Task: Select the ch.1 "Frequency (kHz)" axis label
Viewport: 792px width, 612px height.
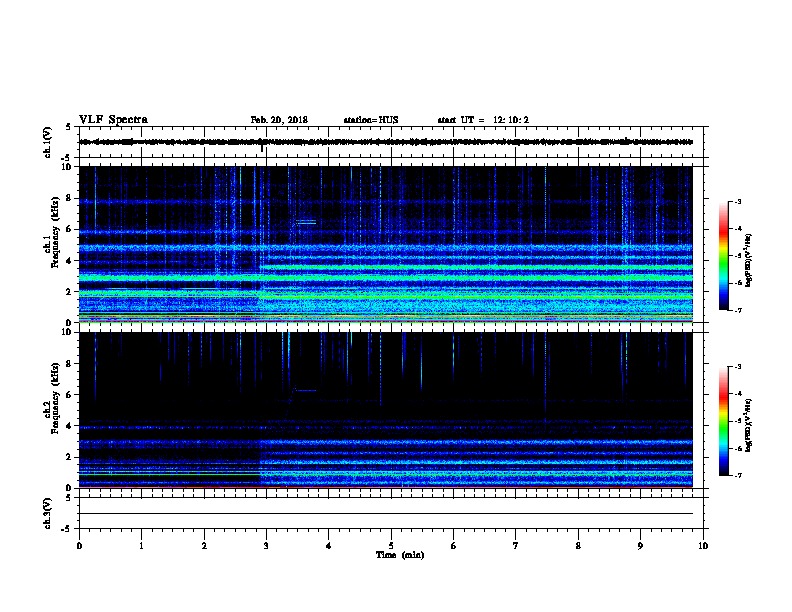Action: click(55, 232)
